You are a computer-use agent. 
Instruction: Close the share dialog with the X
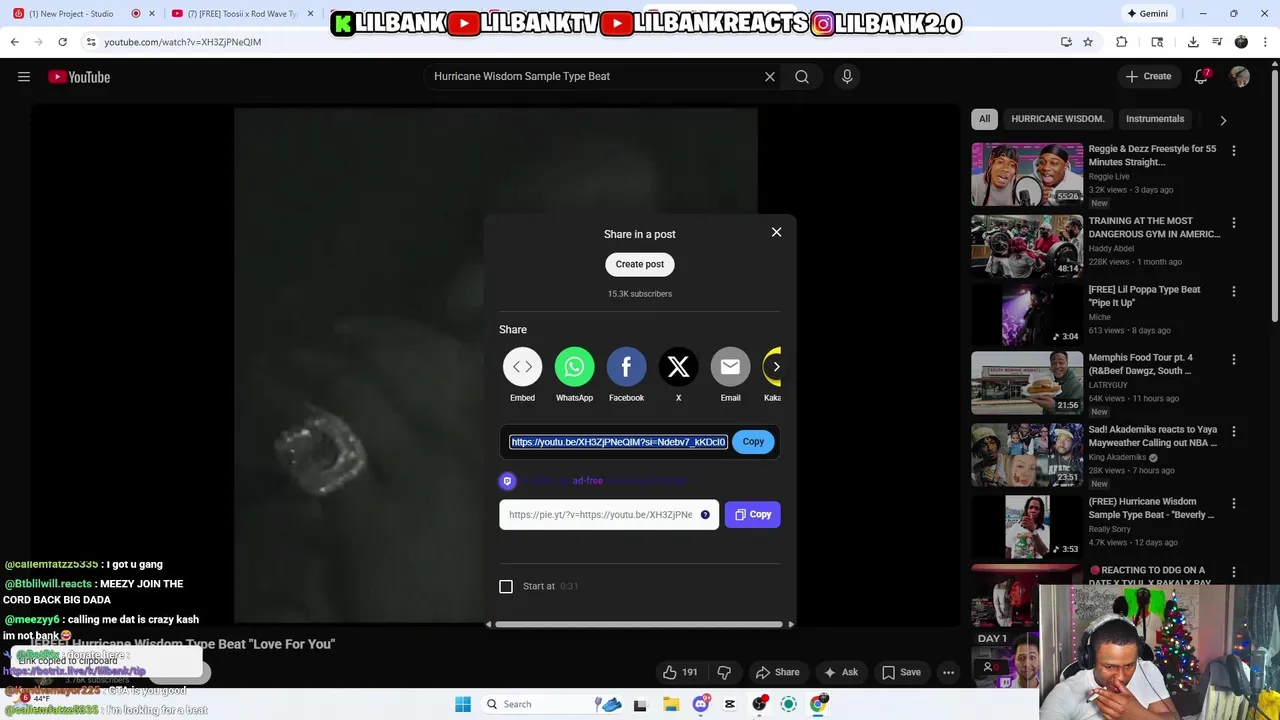776,232
